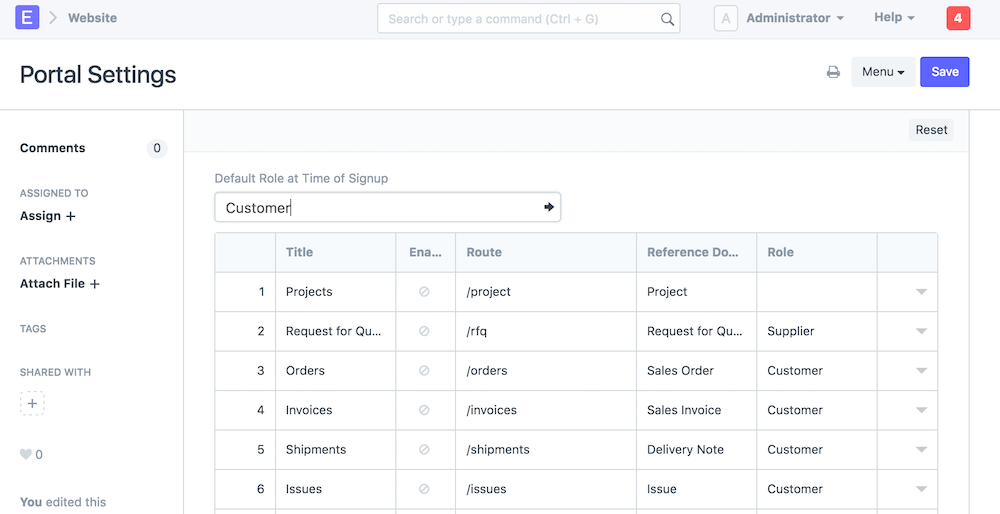The height and width of the screenshot is (514, 1000).
Task: Click the search magnifier icon
Action: (667, 19)
